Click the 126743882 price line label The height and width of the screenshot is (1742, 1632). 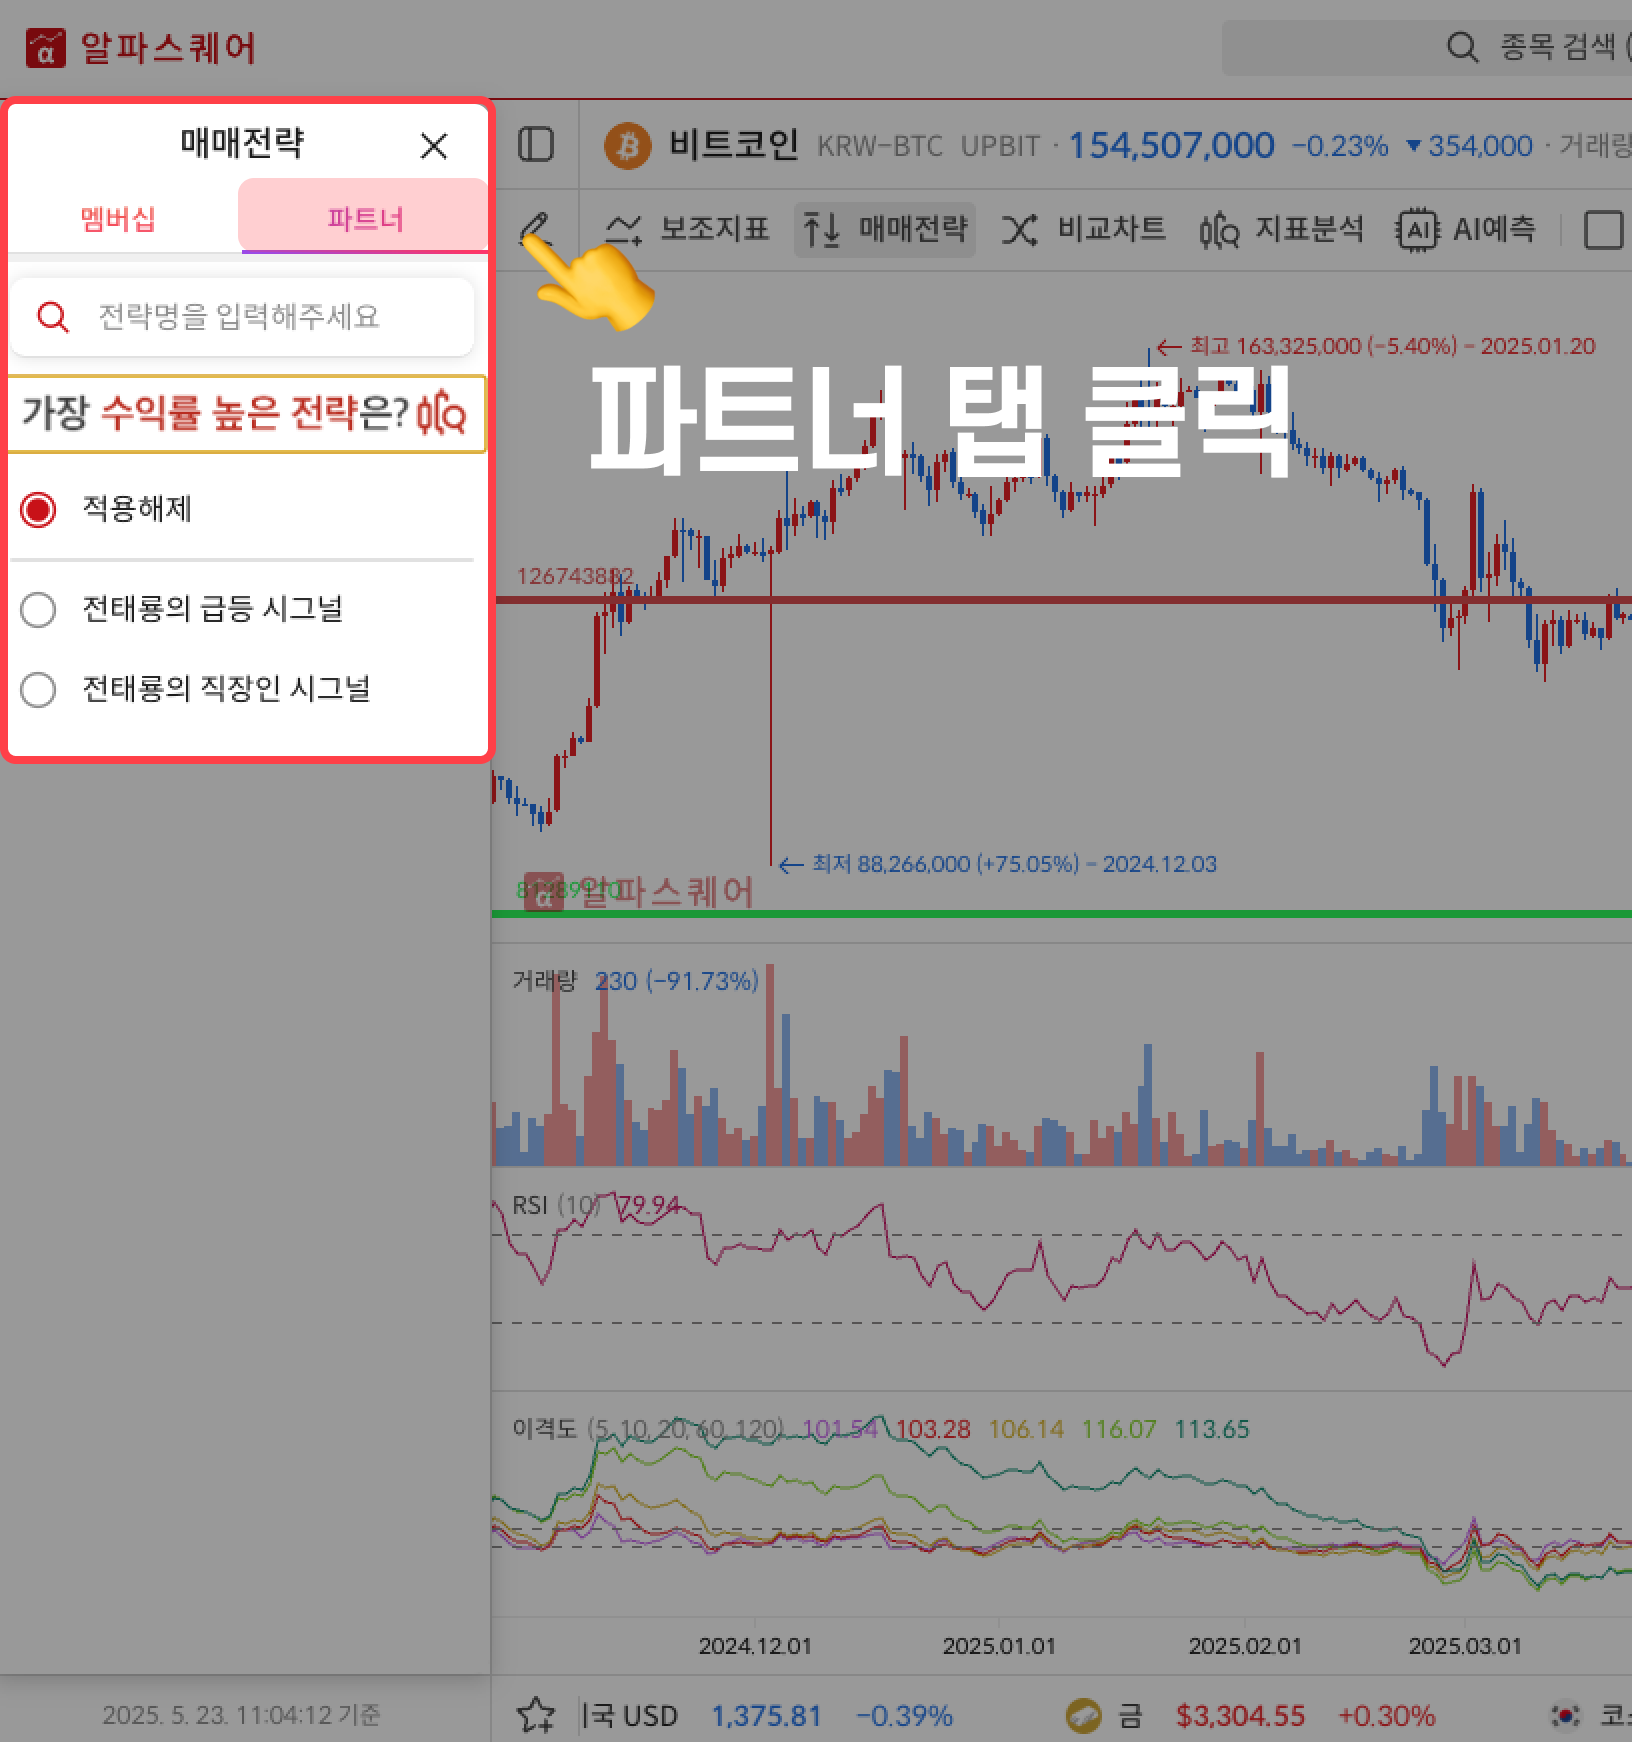[x=575, y=576]
